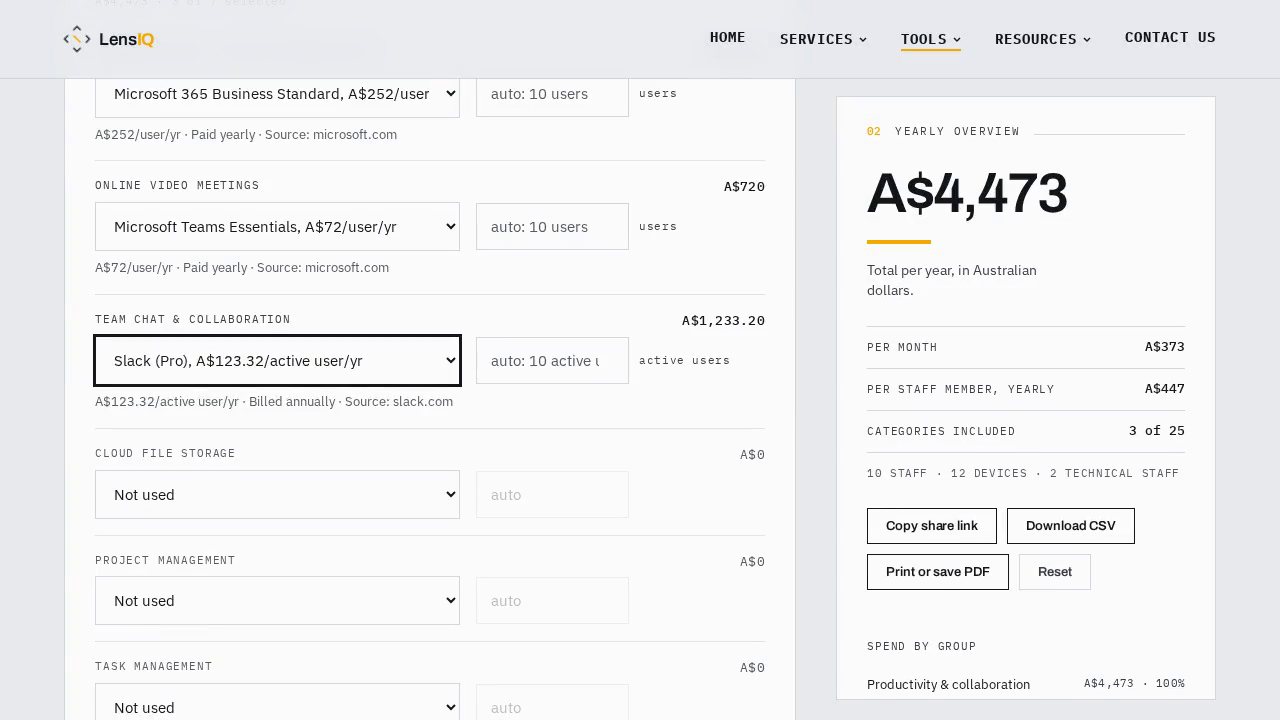The image size is (1280, 720).
Task: Open Microsoft Teams Essentials dropdown
Action: [x=277, y=227]
